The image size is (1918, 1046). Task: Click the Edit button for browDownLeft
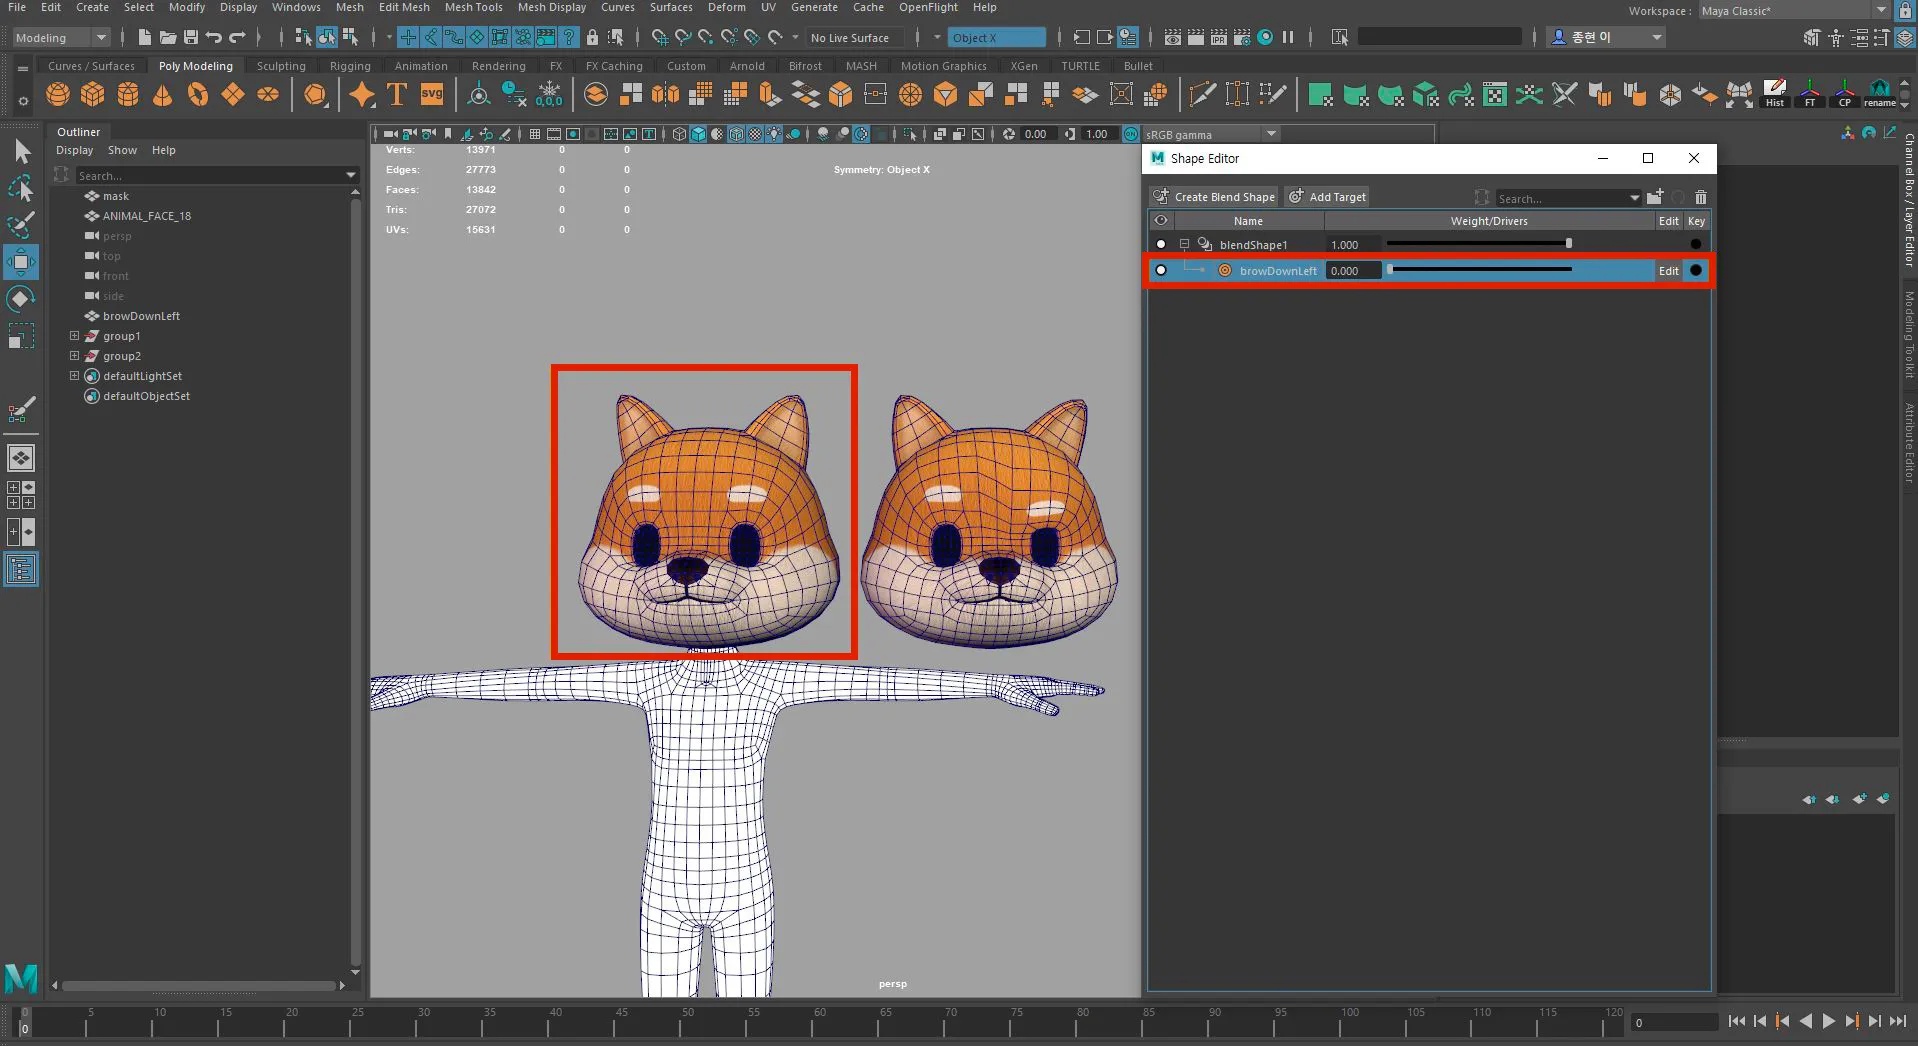pos(1669,271)
